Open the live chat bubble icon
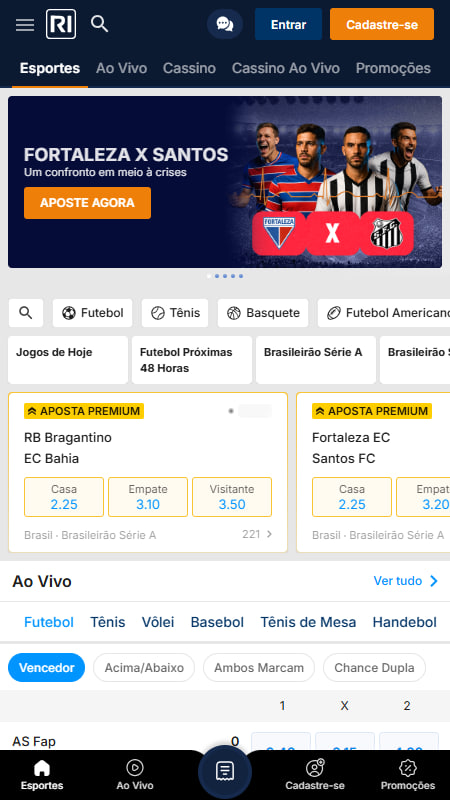Image resolution: width=450 pixels, height=800 pixels. pyautogui.click(x=224, y=24)
